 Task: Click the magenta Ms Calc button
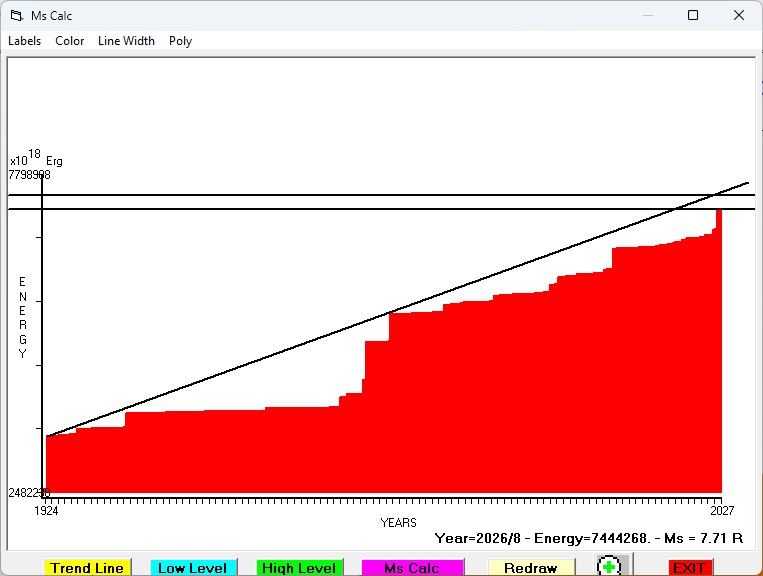tap(412, 568)
